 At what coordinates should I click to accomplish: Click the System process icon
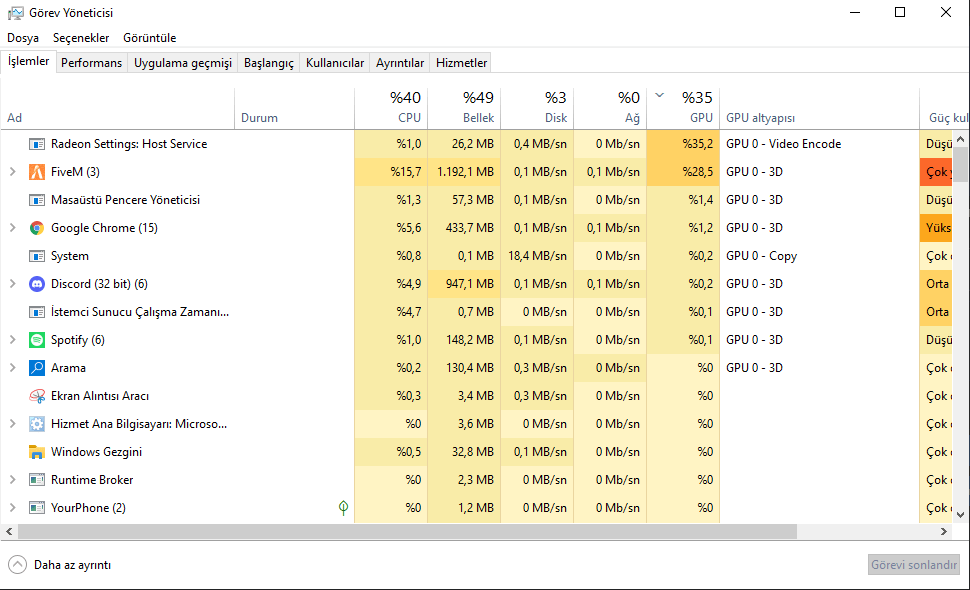(x=37, y=256)
